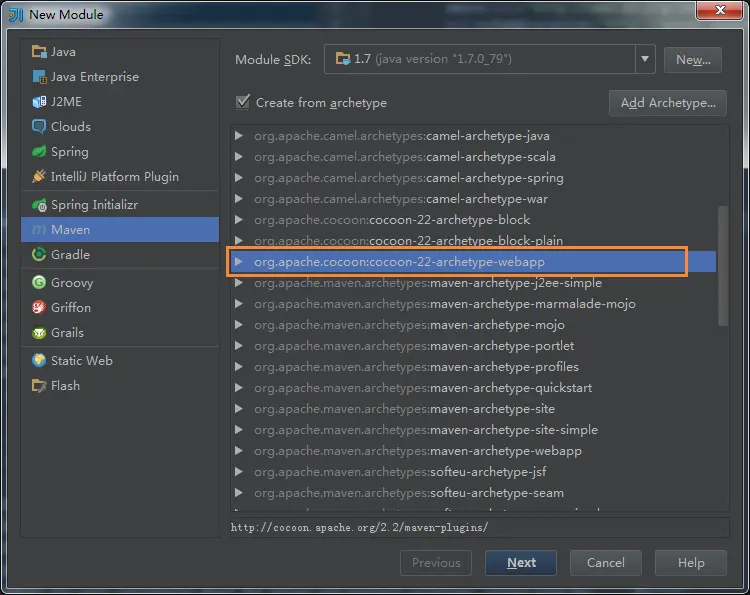Click the SDK folder icon in combo box
This screenshot has height=595, width=750.
(x=343, y=59)
